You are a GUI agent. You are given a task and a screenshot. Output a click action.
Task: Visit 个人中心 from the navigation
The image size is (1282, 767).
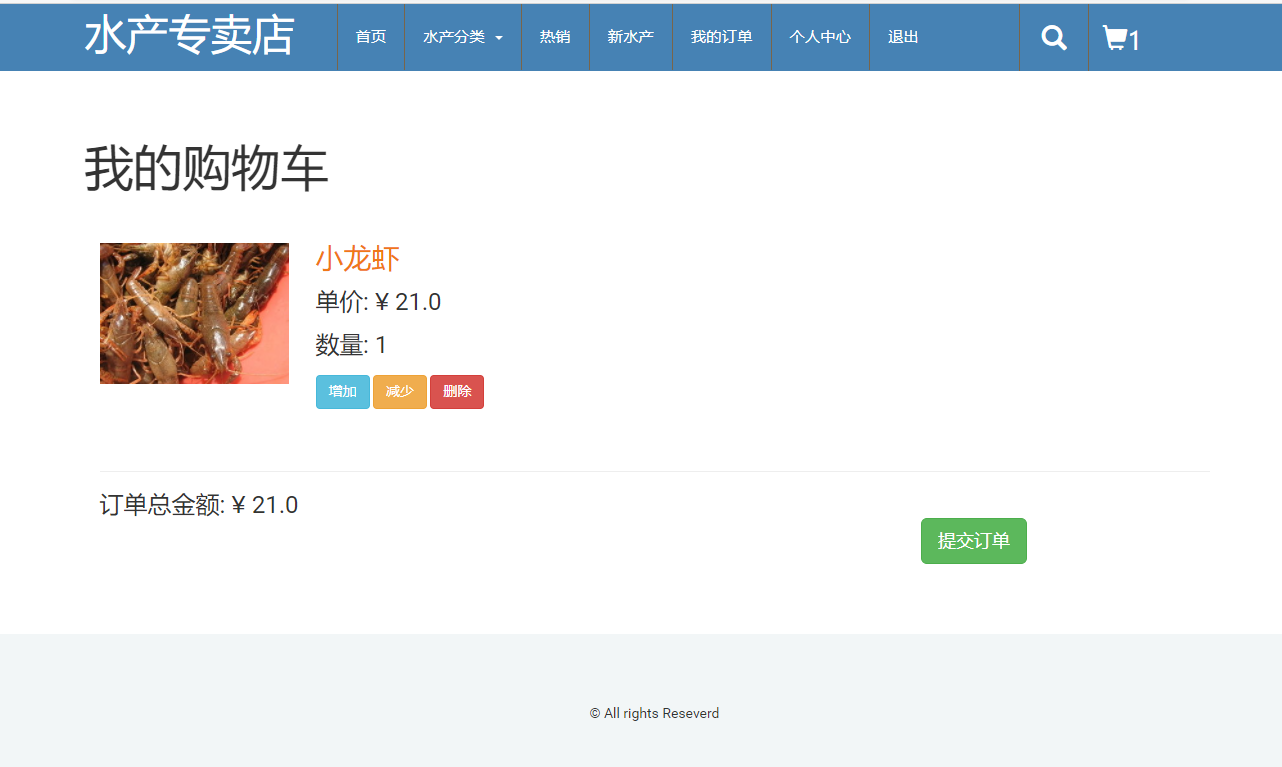point(820,37)
